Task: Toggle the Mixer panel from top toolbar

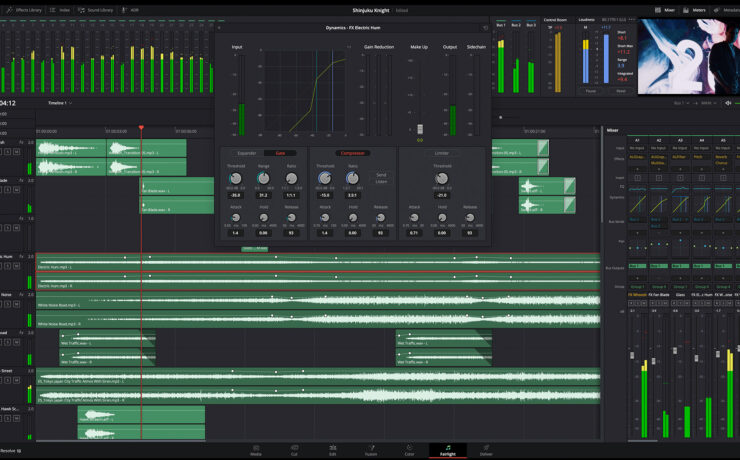Action: (664, 10)
